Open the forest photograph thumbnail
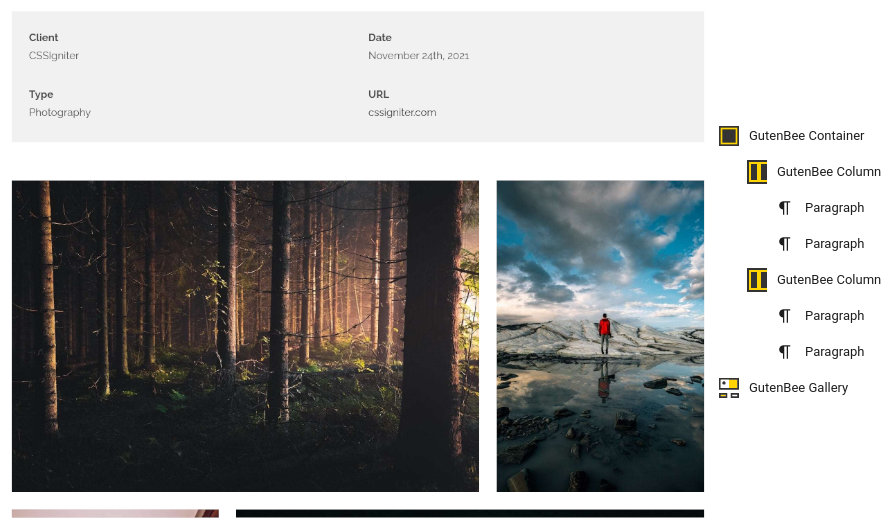This screenshot has height=520, width=890. point(245,336)
